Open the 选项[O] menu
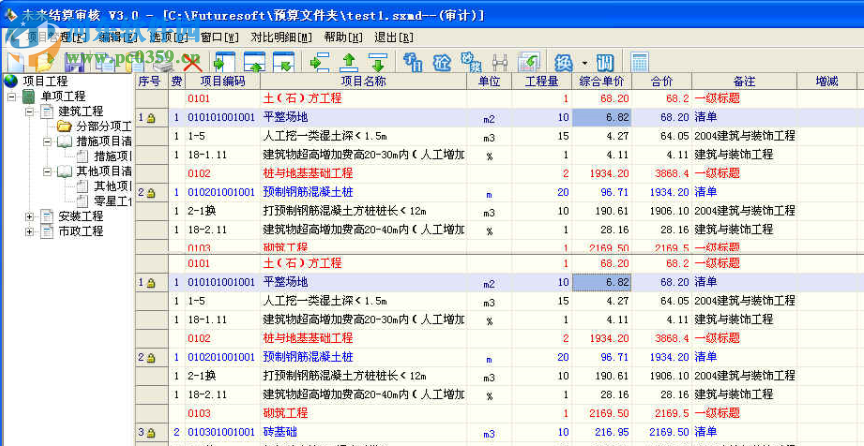The image size is (864, 446). [x=169, y=37]
